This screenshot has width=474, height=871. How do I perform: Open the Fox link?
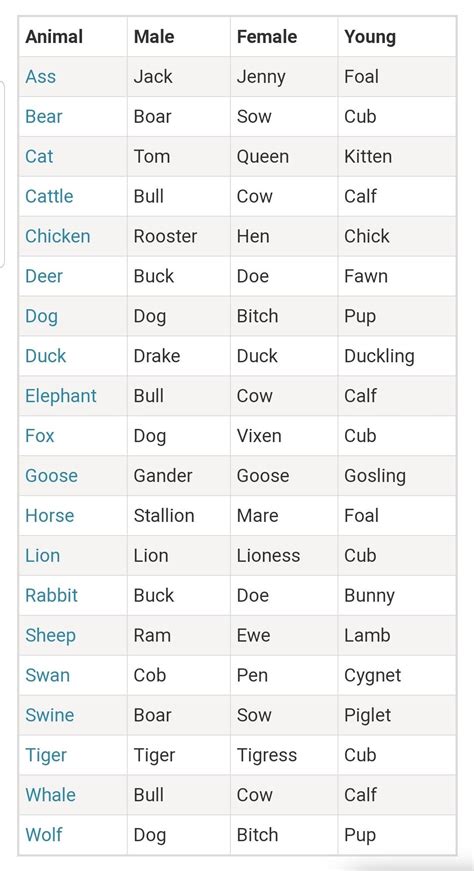tap(40, 436)
